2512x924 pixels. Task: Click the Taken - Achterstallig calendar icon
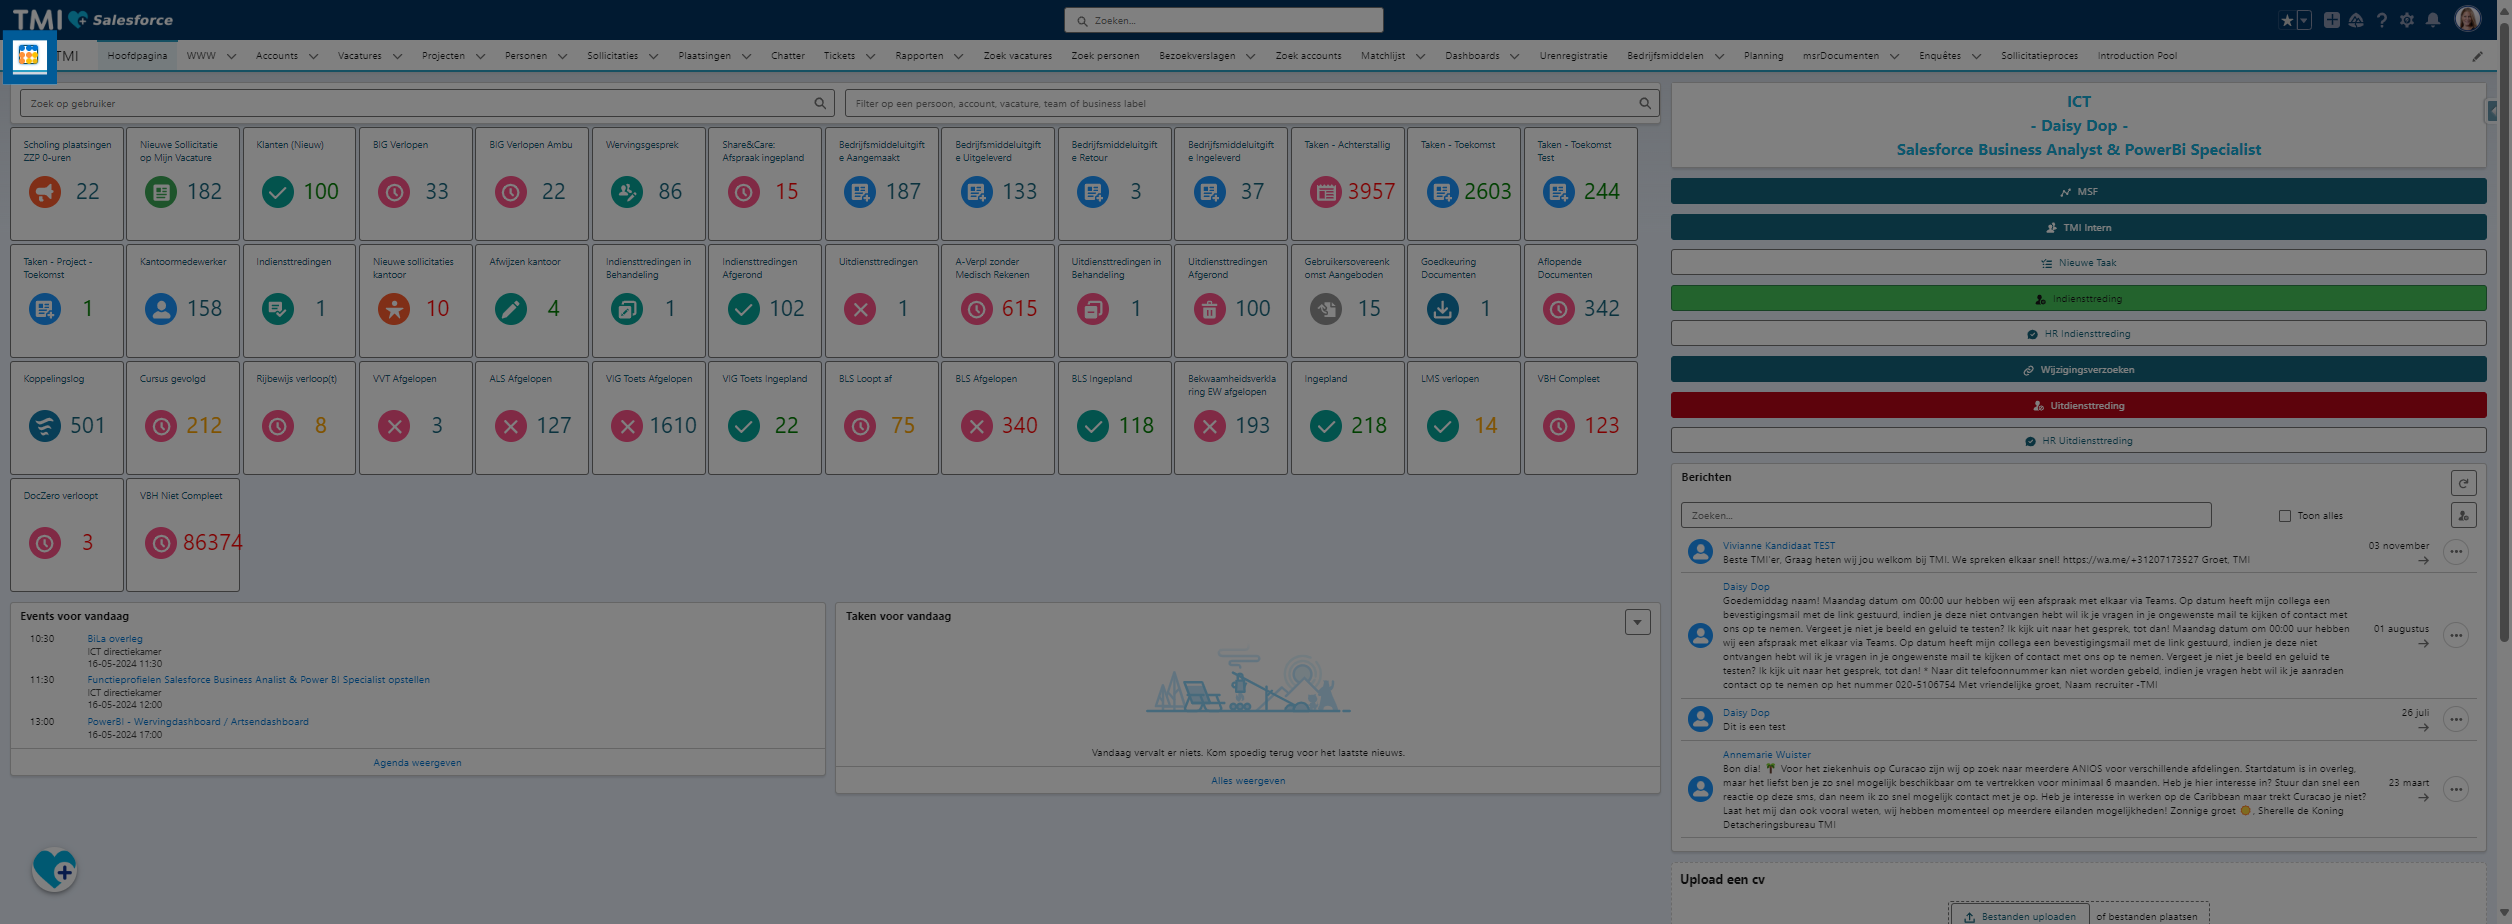[x=1326, y=191]
